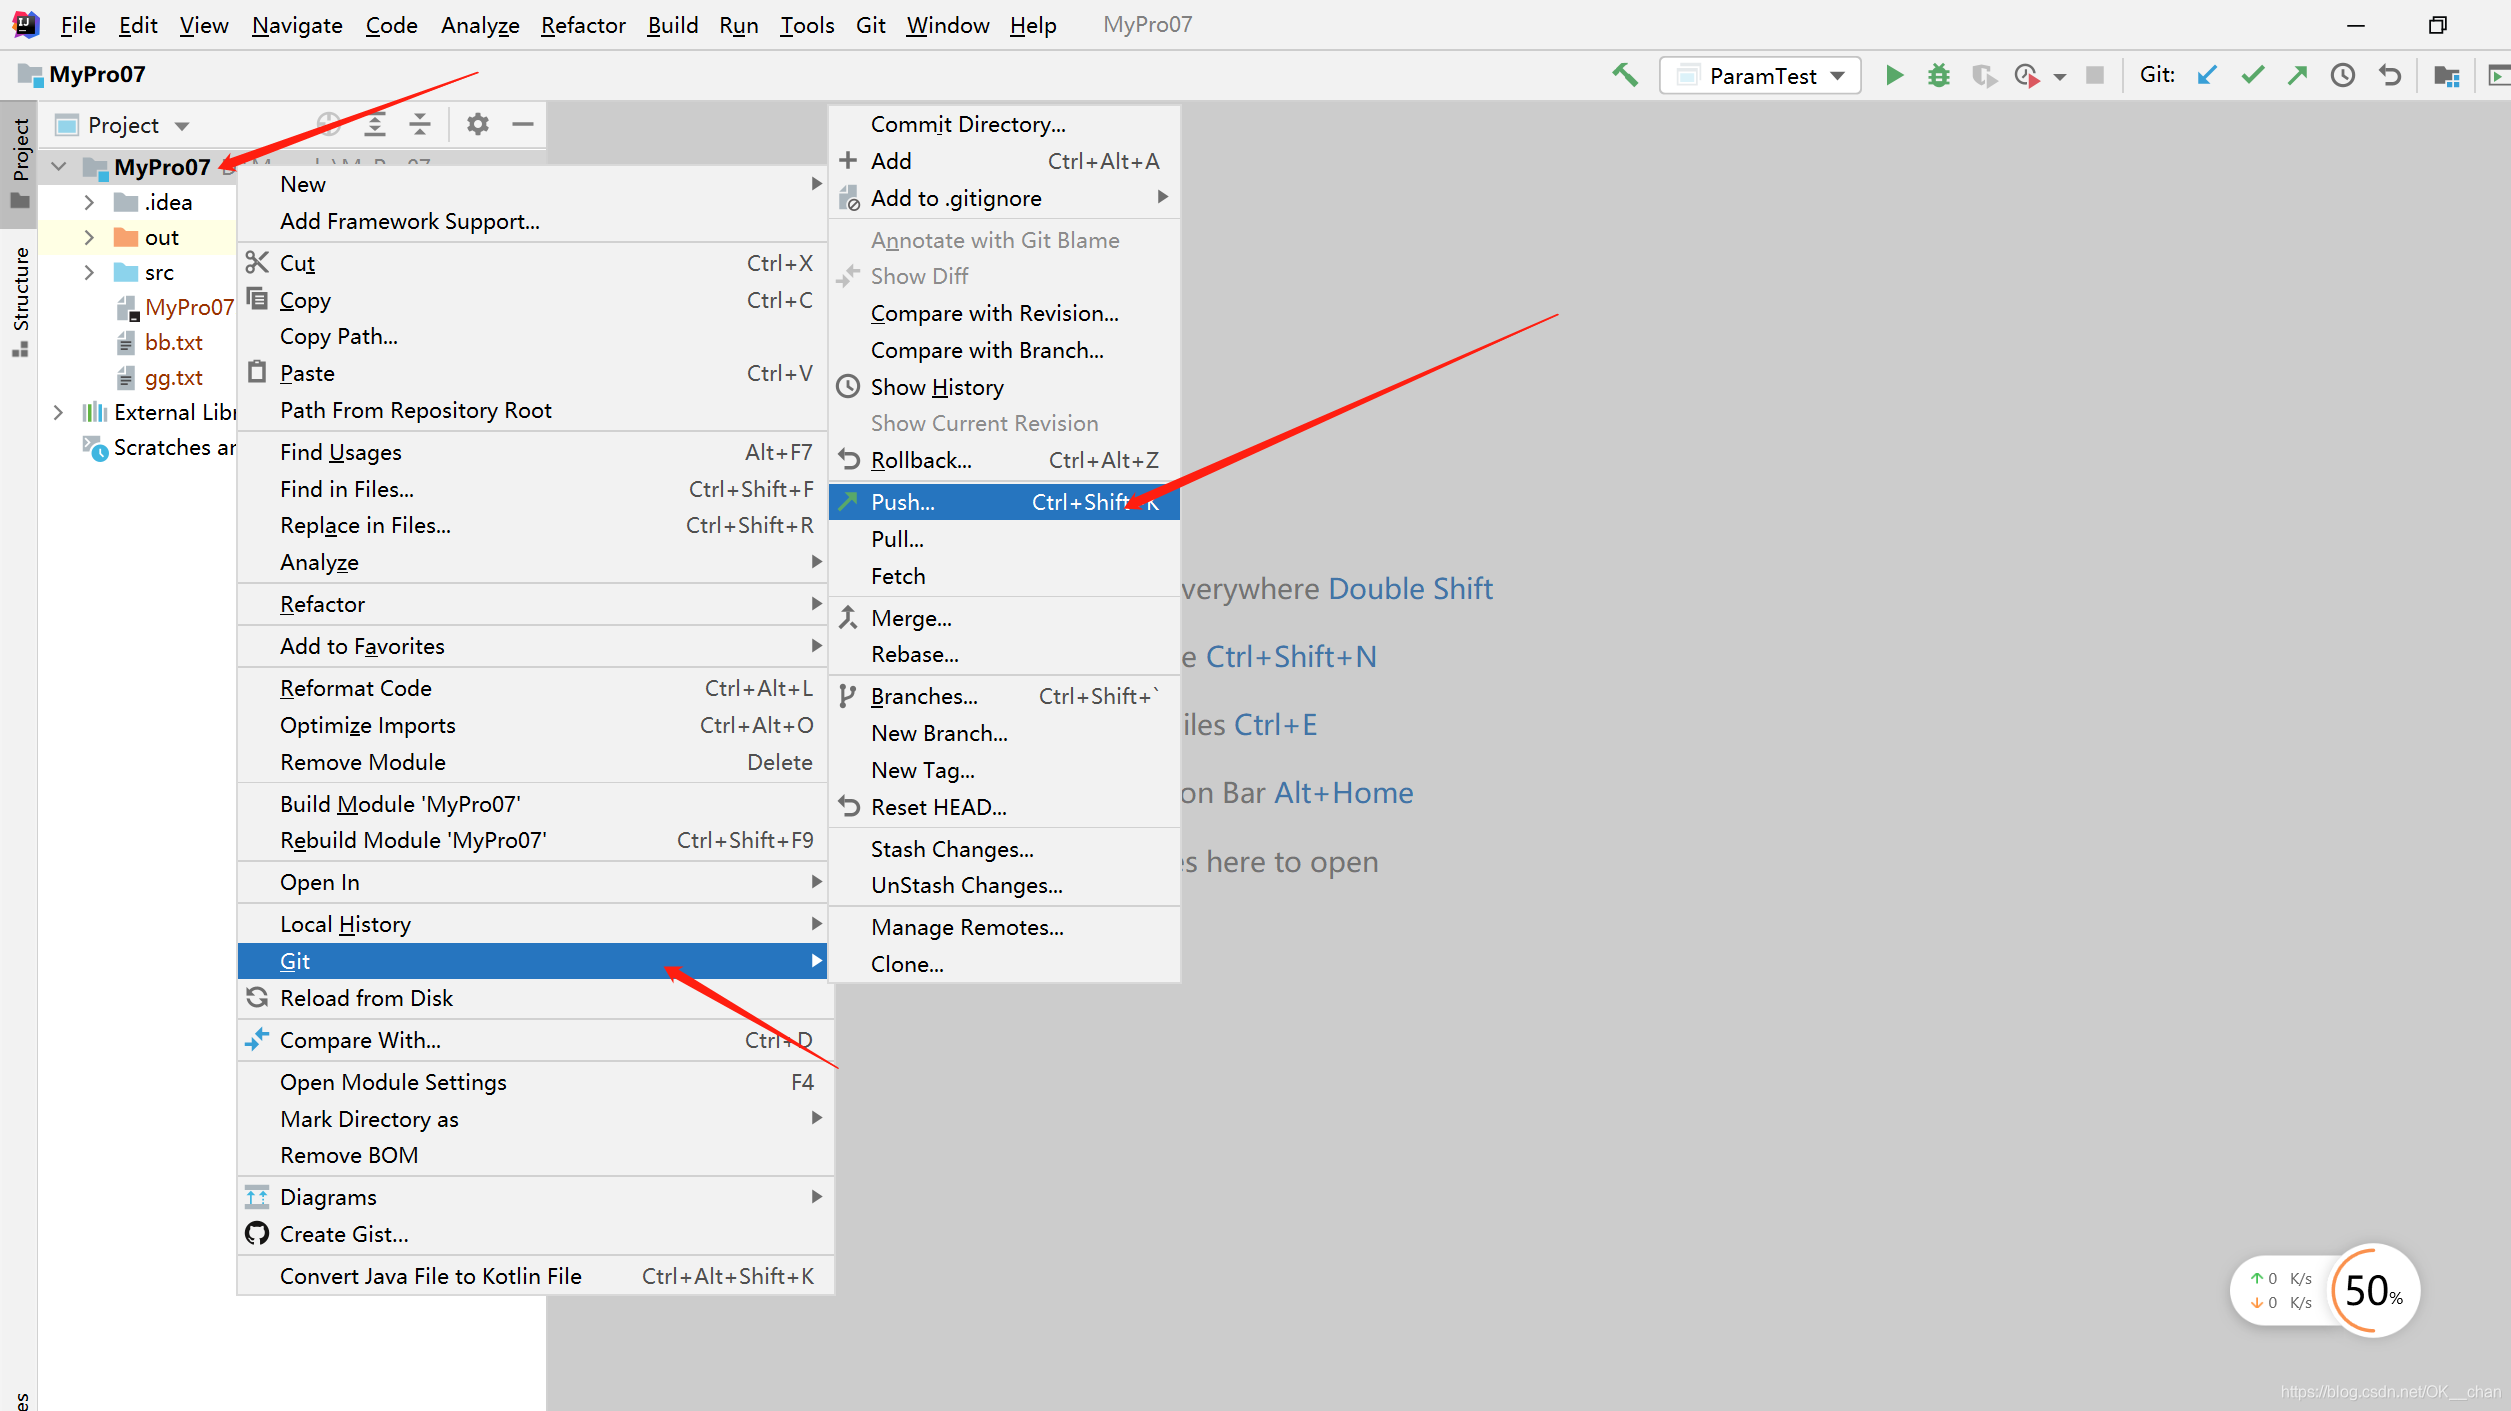Open the Project view selector dropdown
This screenshot has height=1411, width=2511.
click(124, 125)
